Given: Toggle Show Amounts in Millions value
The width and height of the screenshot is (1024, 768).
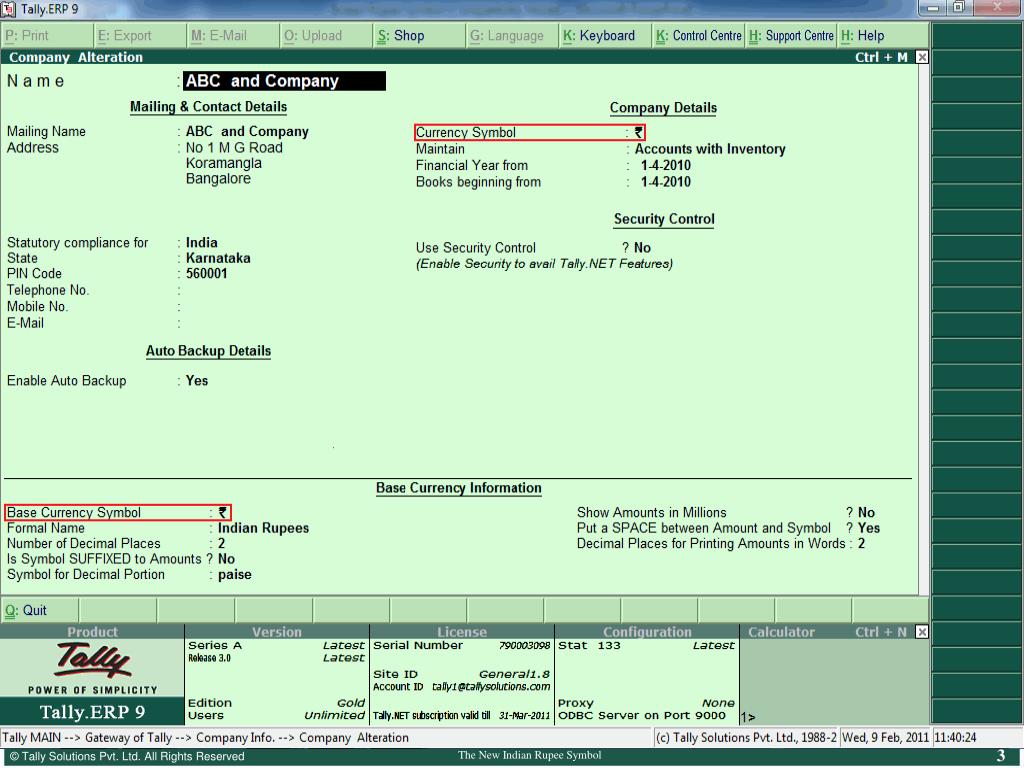Looking at the screenshot, I should (x=866, y=513).
